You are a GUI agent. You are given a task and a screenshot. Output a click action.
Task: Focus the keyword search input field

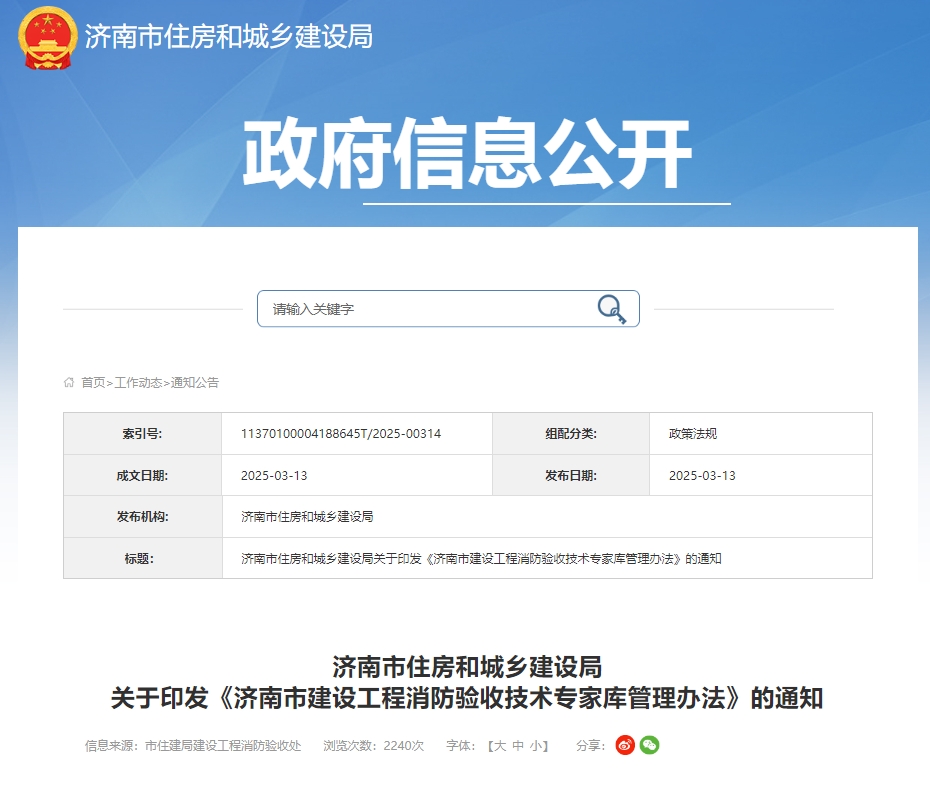(425, 309)
